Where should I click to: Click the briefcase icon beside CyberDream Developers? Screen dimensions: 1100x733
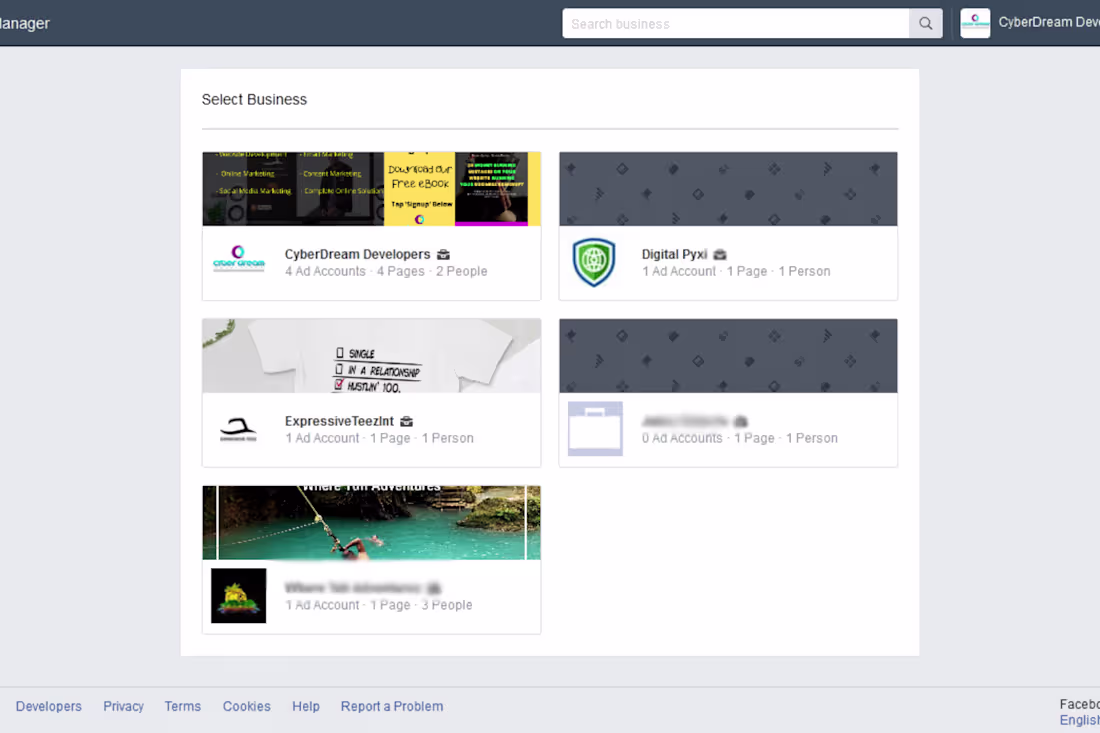click(443, 254)
